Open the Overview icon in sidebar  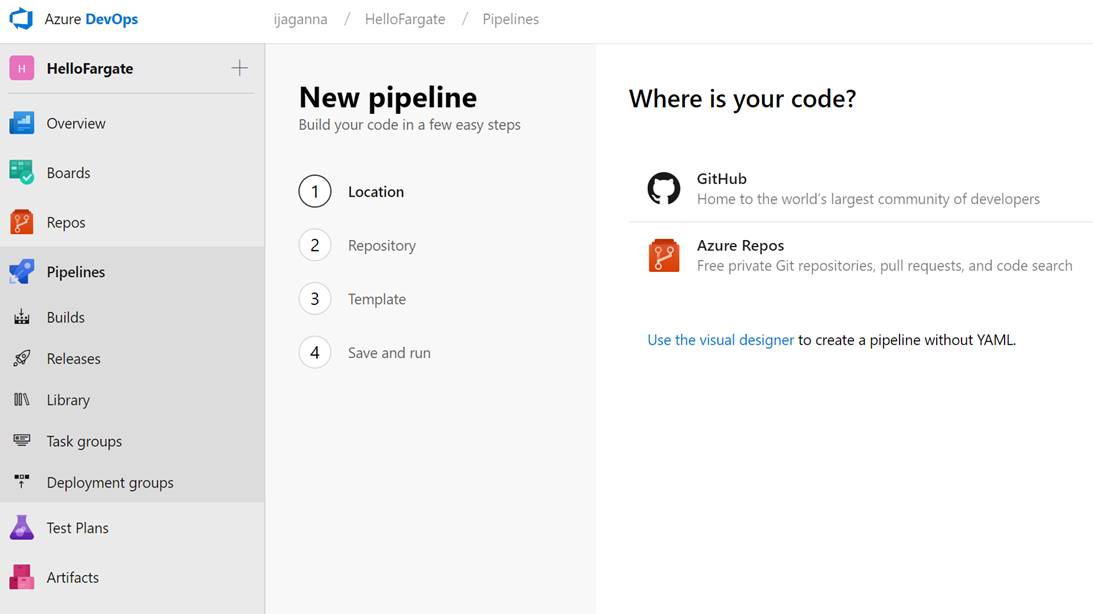tap(22, 123)
